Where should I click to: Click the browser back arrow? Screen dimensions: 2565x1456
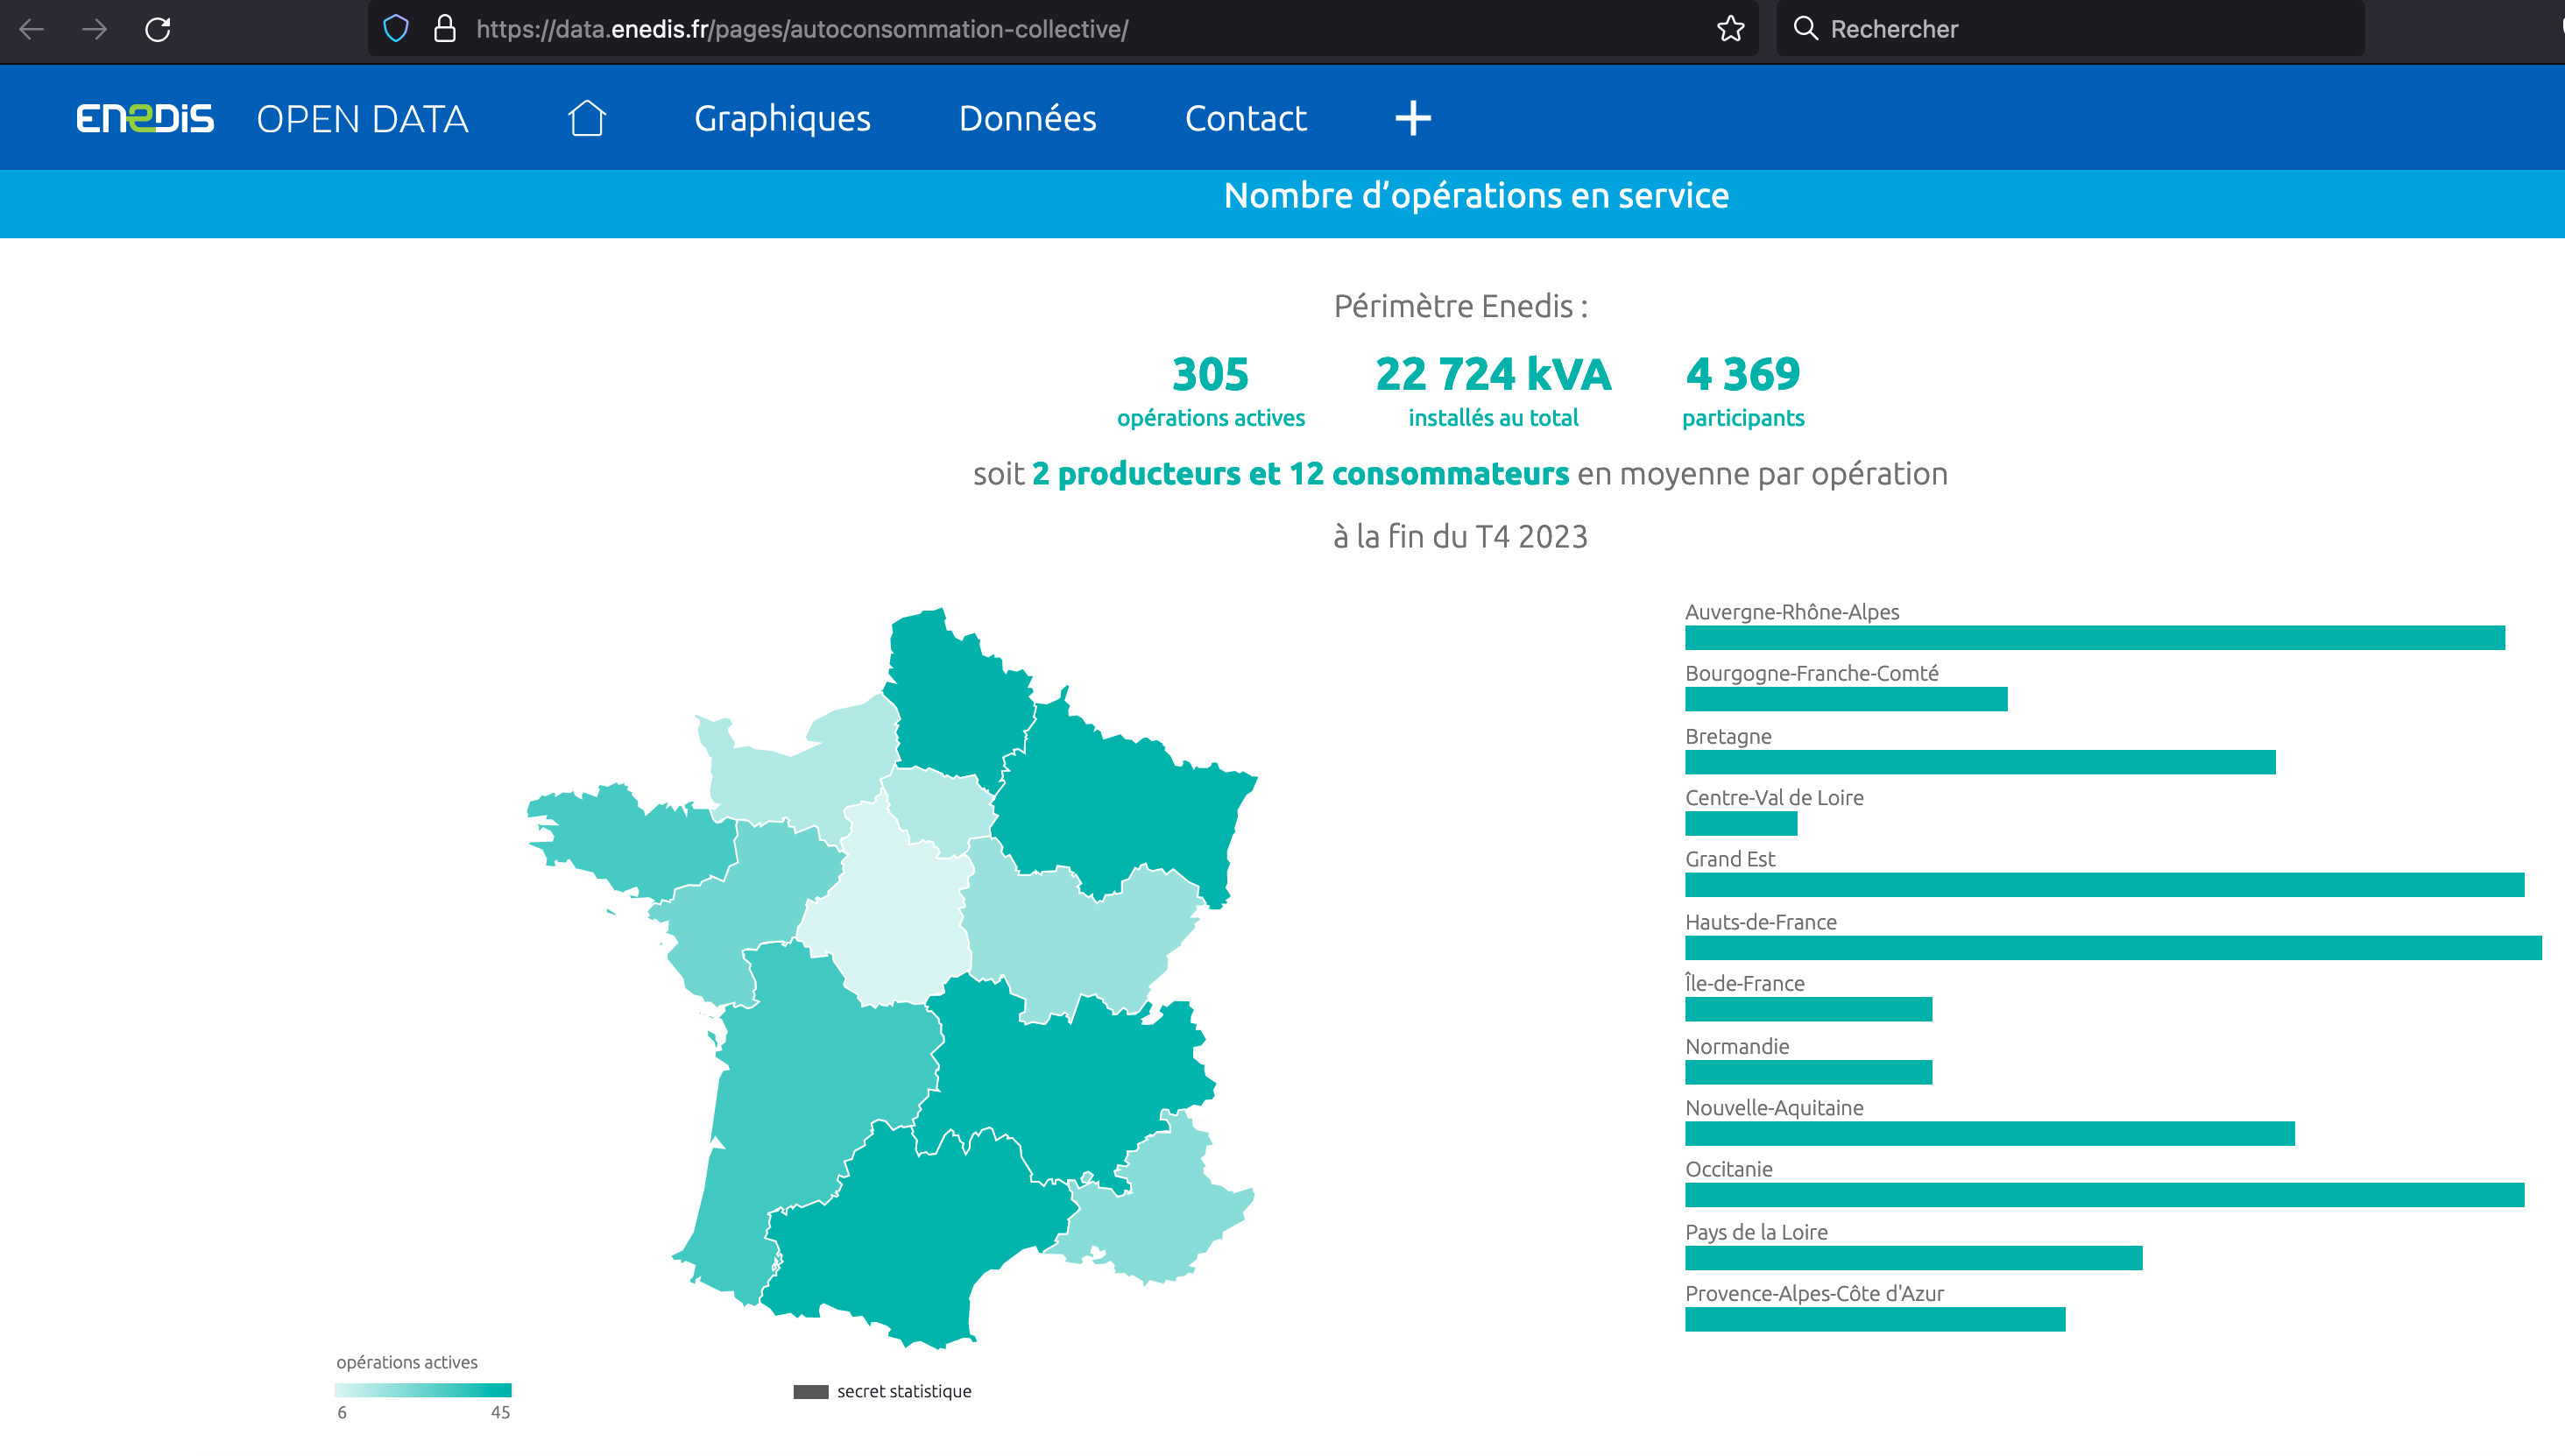32,29
